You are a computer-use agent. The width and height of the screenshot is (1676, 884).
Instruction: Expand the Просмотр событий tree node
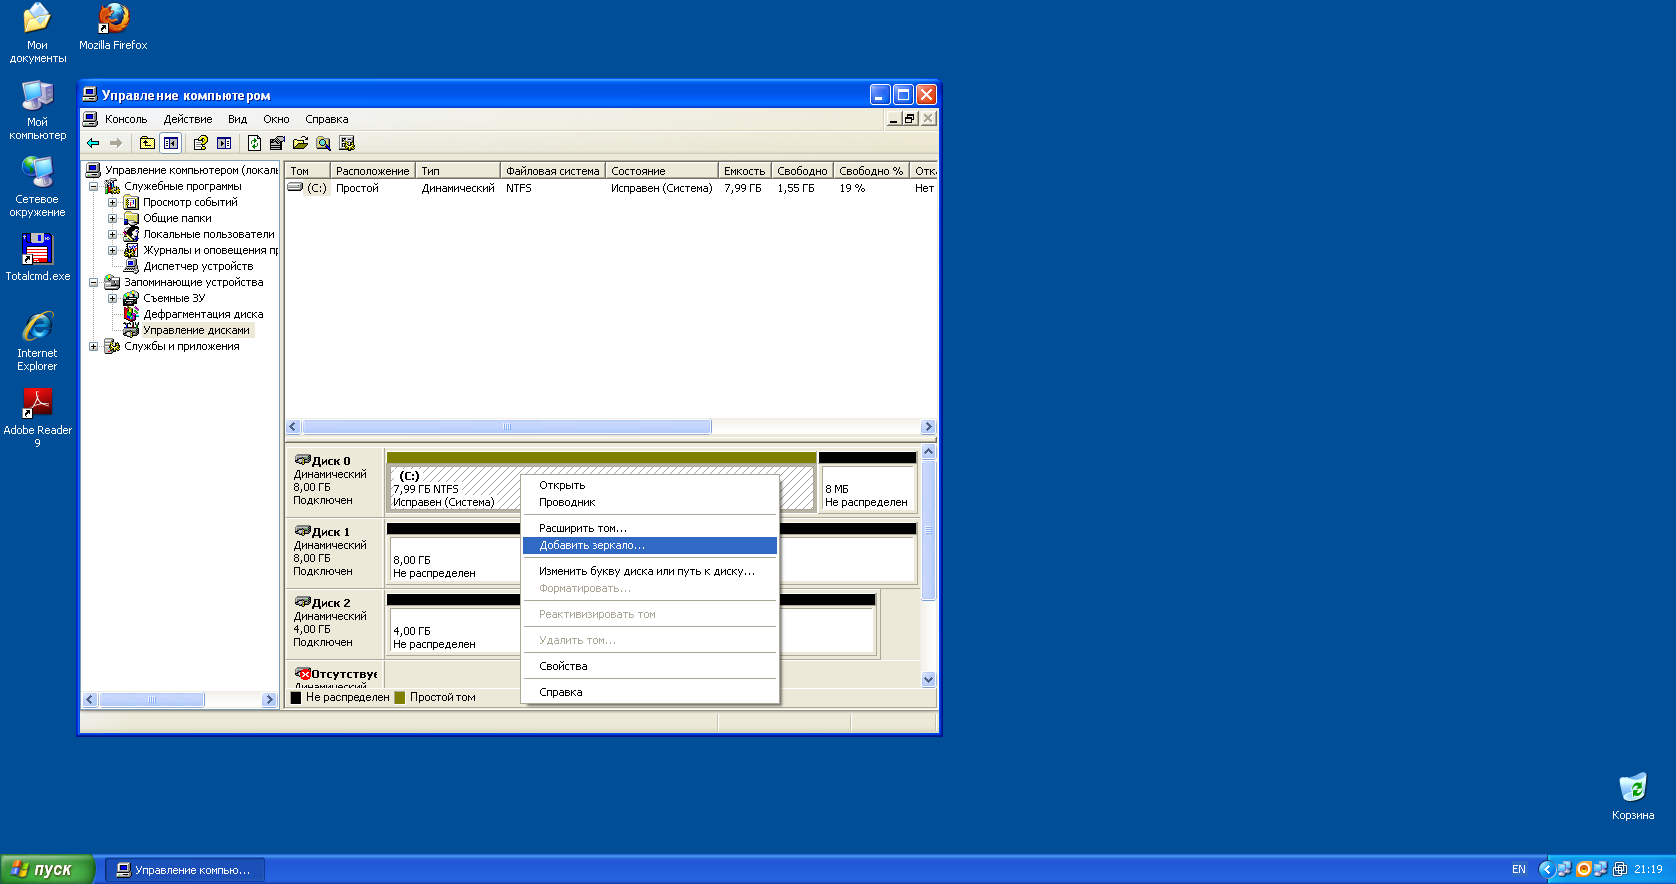pos(112,202)
